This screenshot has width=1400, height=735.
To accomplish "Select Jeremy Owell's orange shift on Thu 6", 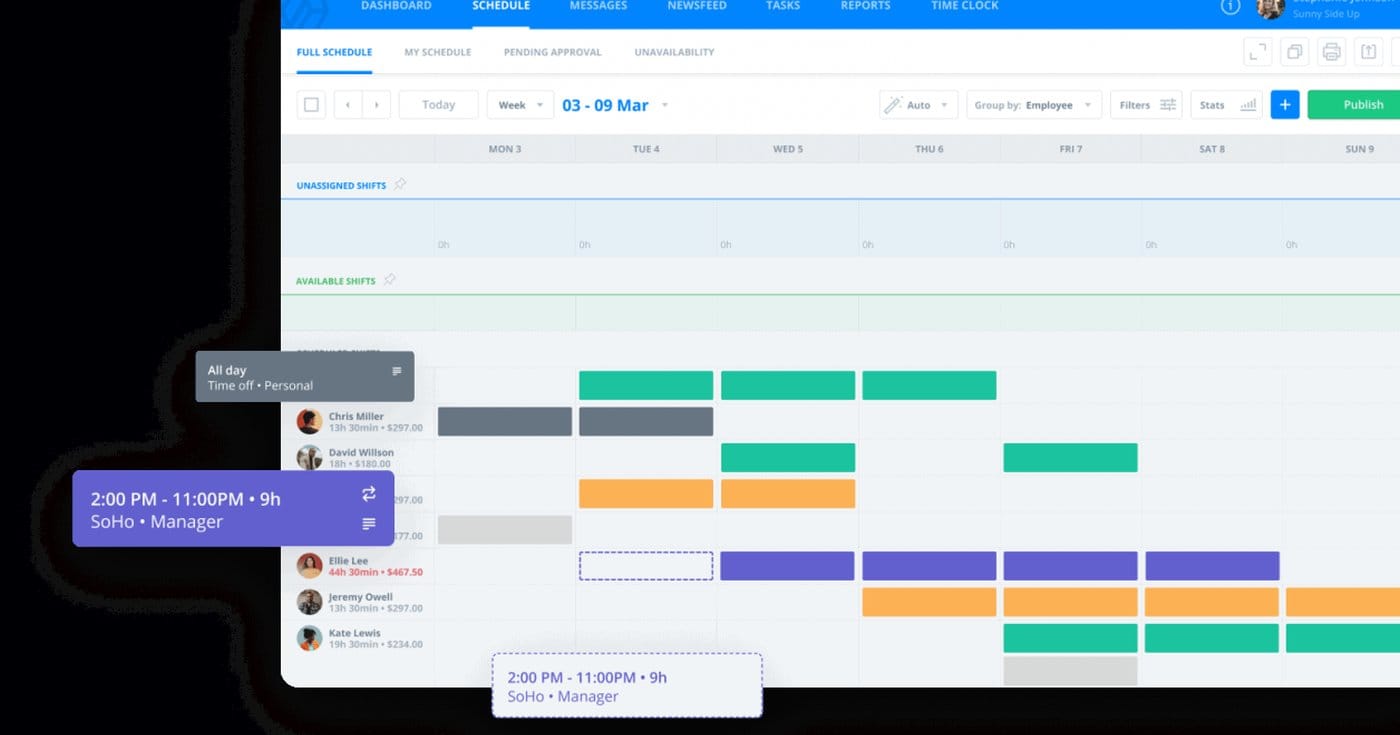I will (x=929, y=602).
